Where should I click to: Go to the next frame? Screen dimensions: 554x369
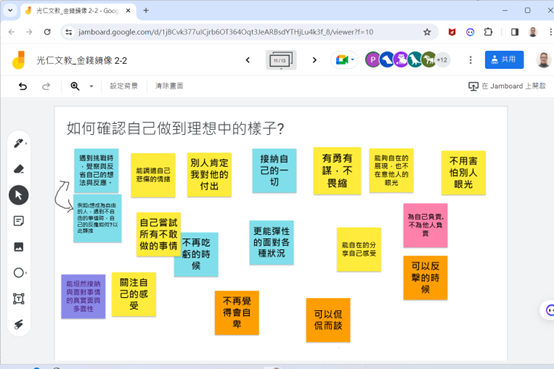point(314,60)
